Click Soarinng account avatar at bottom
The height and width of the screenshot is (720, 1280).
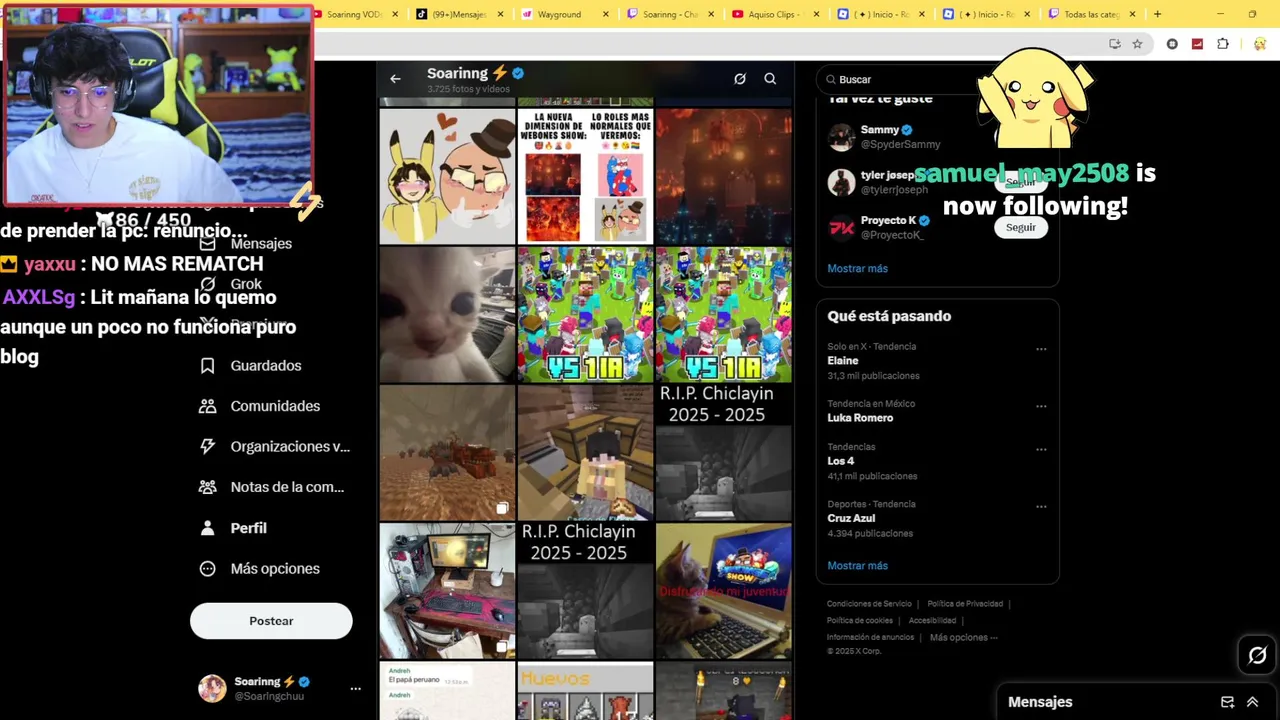tap(212, 689)
